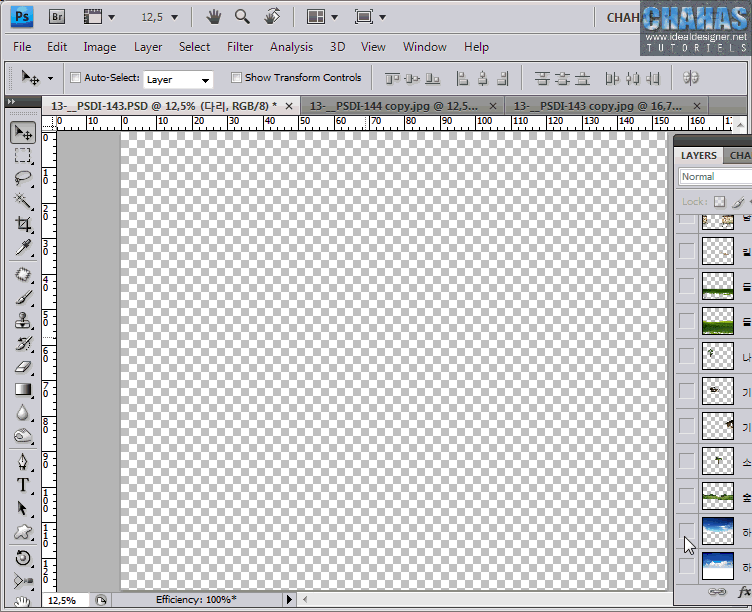This screenshot has width=752, height=612.
Task: Open the Normal blend mode dropdown
Action: (715, 177)
